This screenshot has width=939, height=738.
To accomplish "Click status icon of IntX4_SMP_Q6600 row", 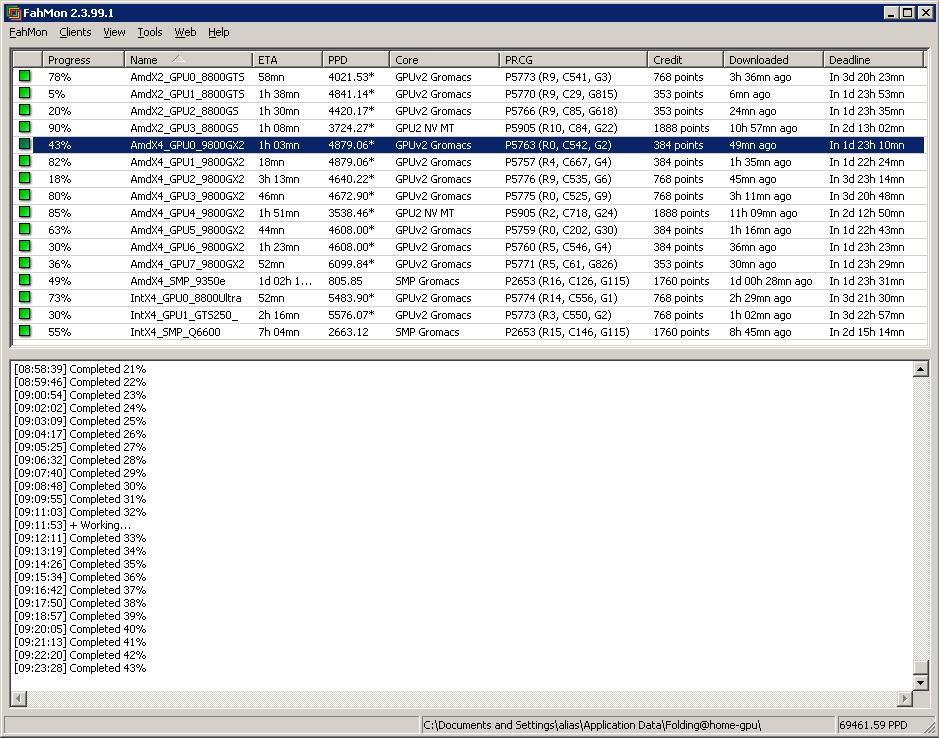I will pyautogui.click(x=25, y=331).
